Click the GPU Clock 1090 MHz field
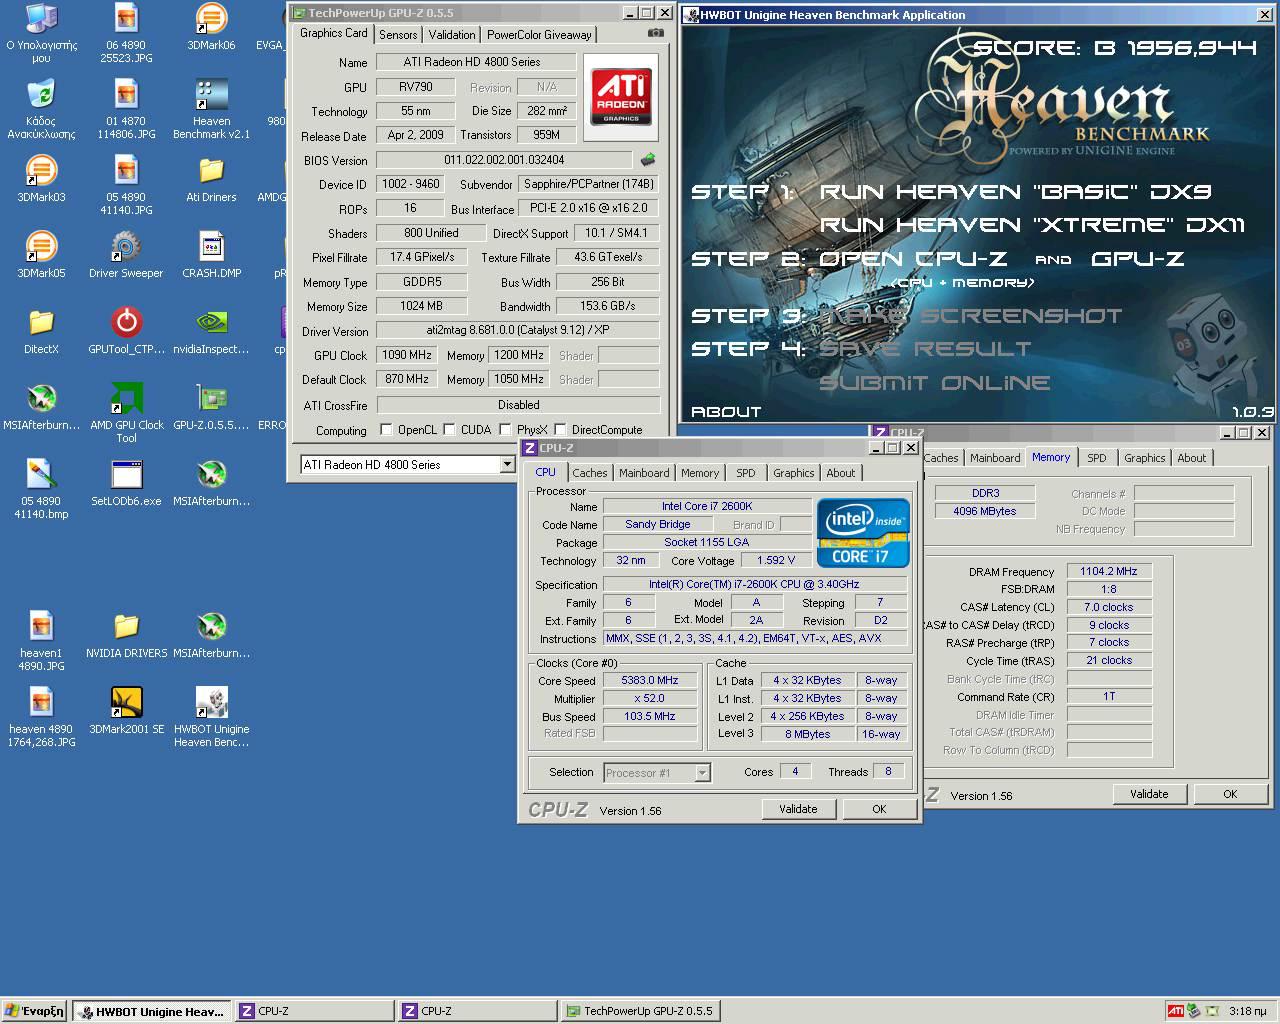 click(x=408, y=355)
